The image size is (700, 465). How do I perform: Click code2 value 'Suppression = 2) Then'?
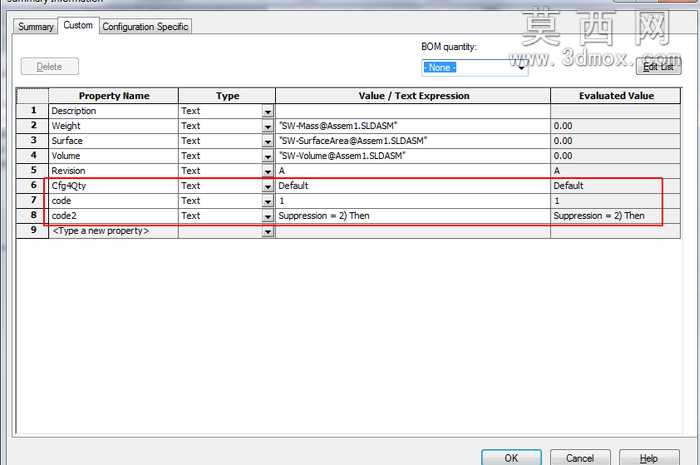coord(413,216)
